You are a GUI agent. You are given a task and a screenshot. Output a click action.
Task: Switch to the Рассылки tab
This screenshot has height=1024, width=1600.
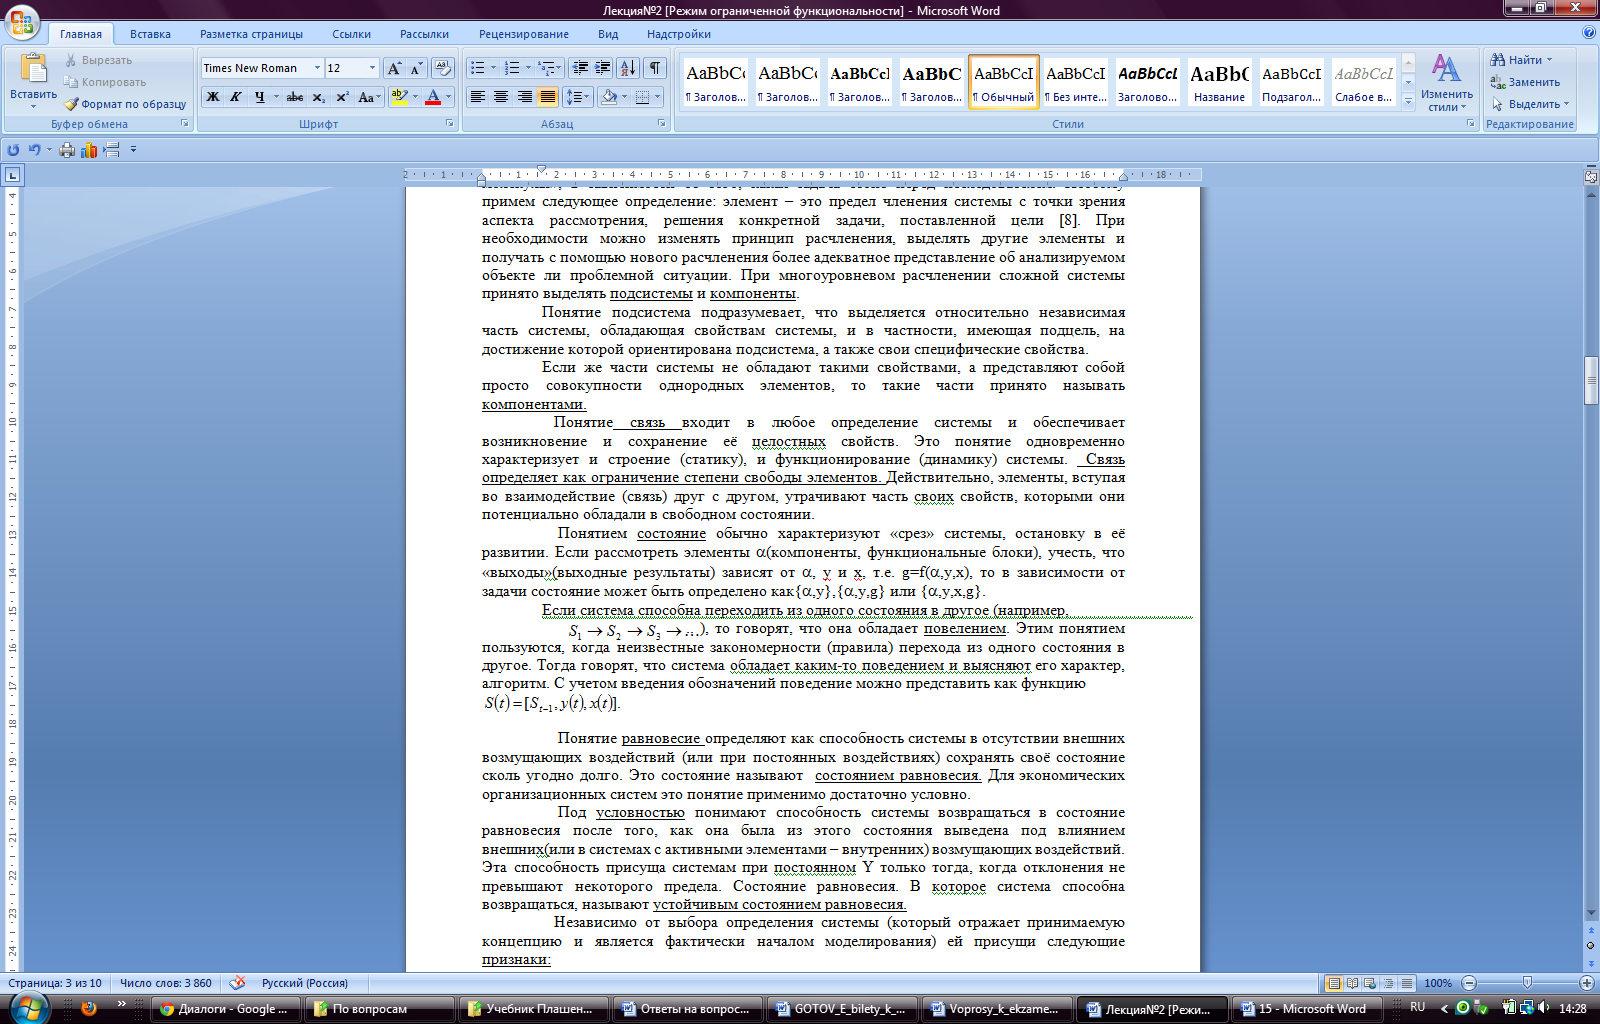pos(424,34)
